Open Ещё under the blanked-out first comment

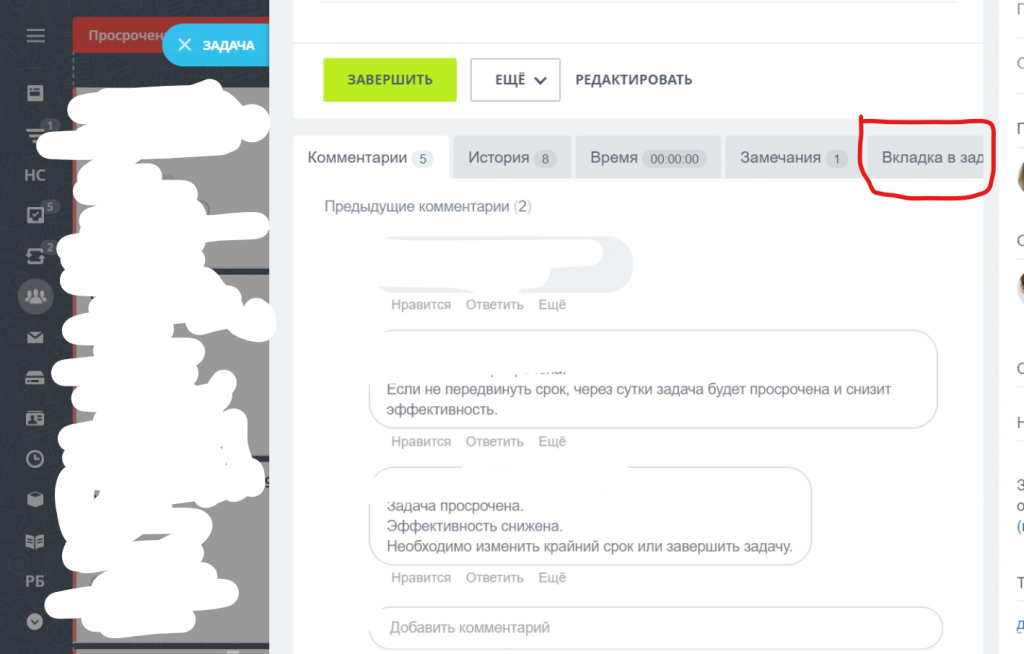(552, 304)
